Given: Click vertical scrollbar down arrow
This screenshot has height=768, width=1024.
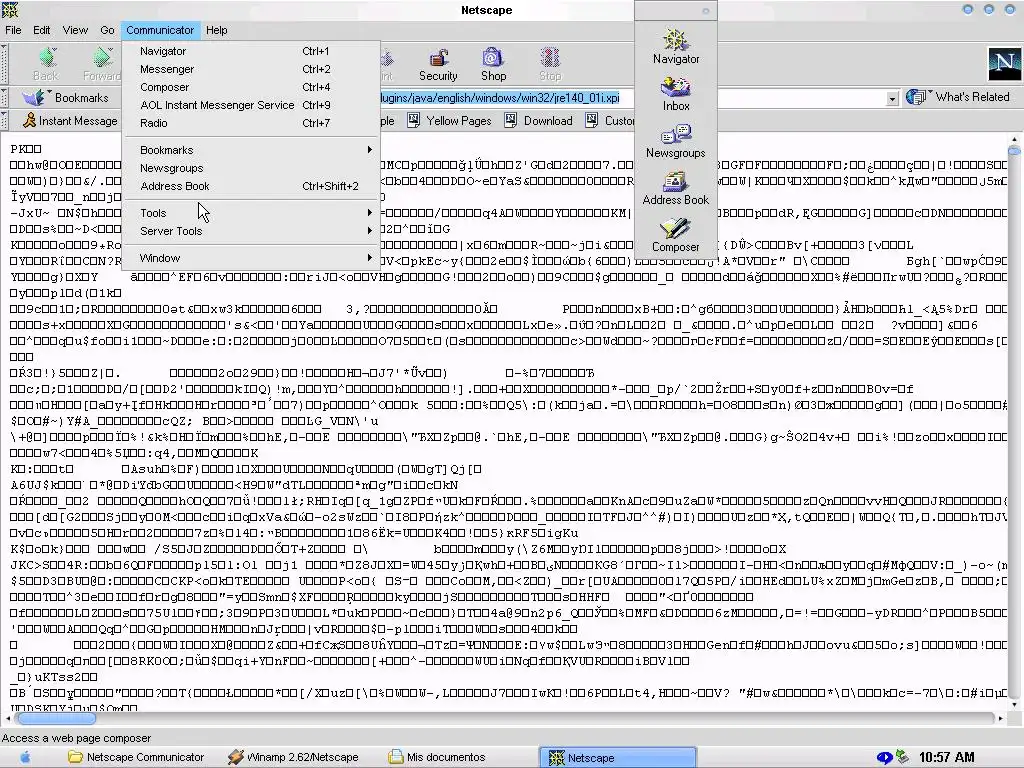Looking at the screenshot, I should 1014,705.
